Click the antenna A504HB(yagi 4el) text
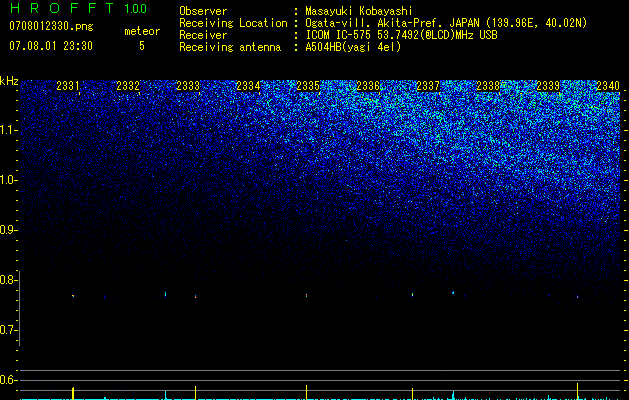629x400 pixels. pos(353,47)
